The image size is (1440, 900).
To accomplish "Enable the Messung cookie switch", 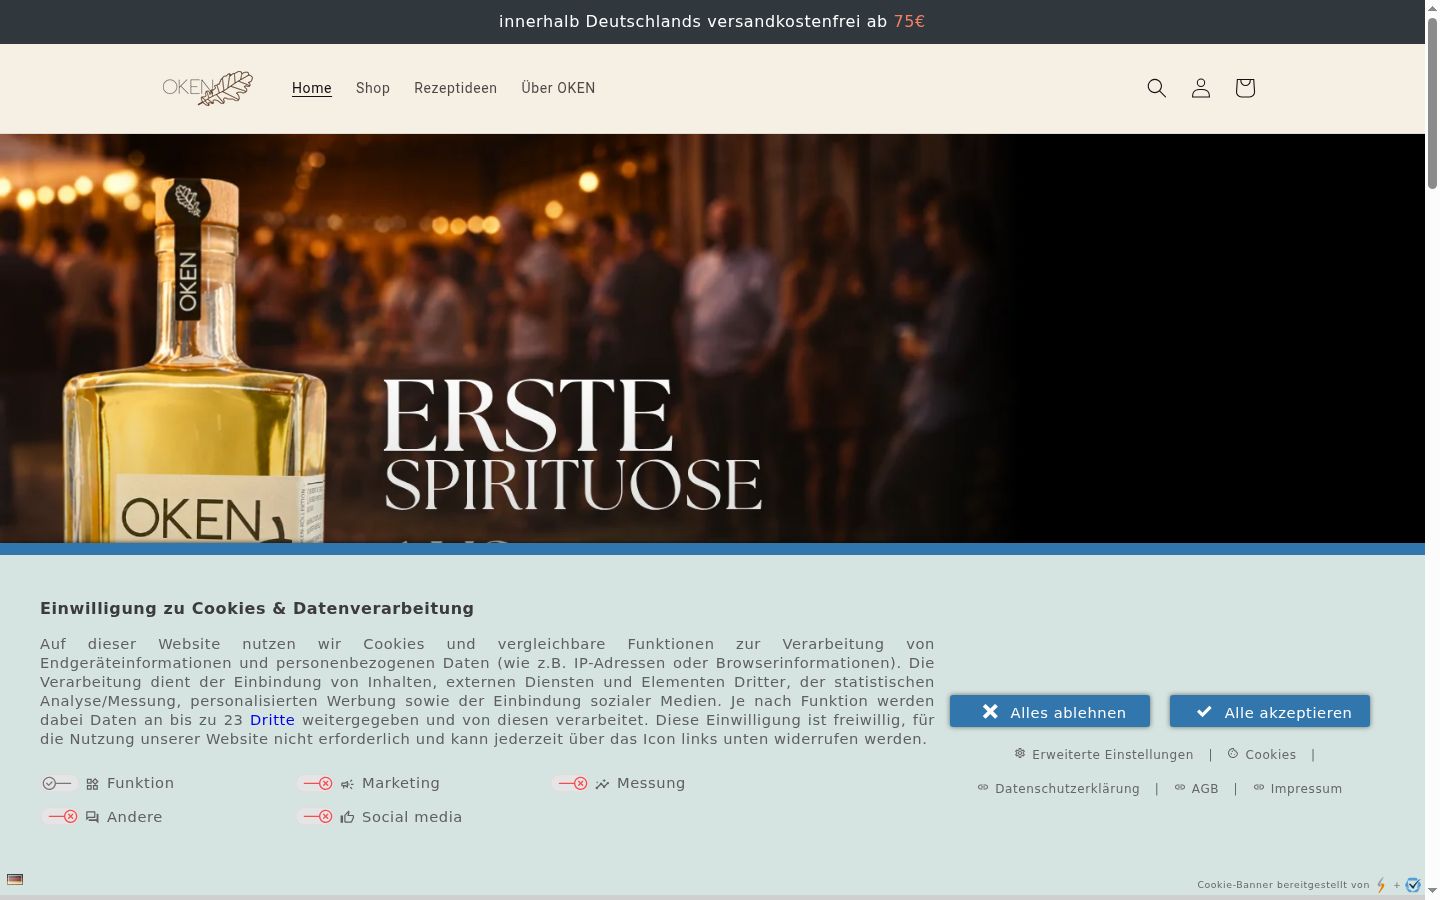I will pyautogui.click(x=572, y=784).
